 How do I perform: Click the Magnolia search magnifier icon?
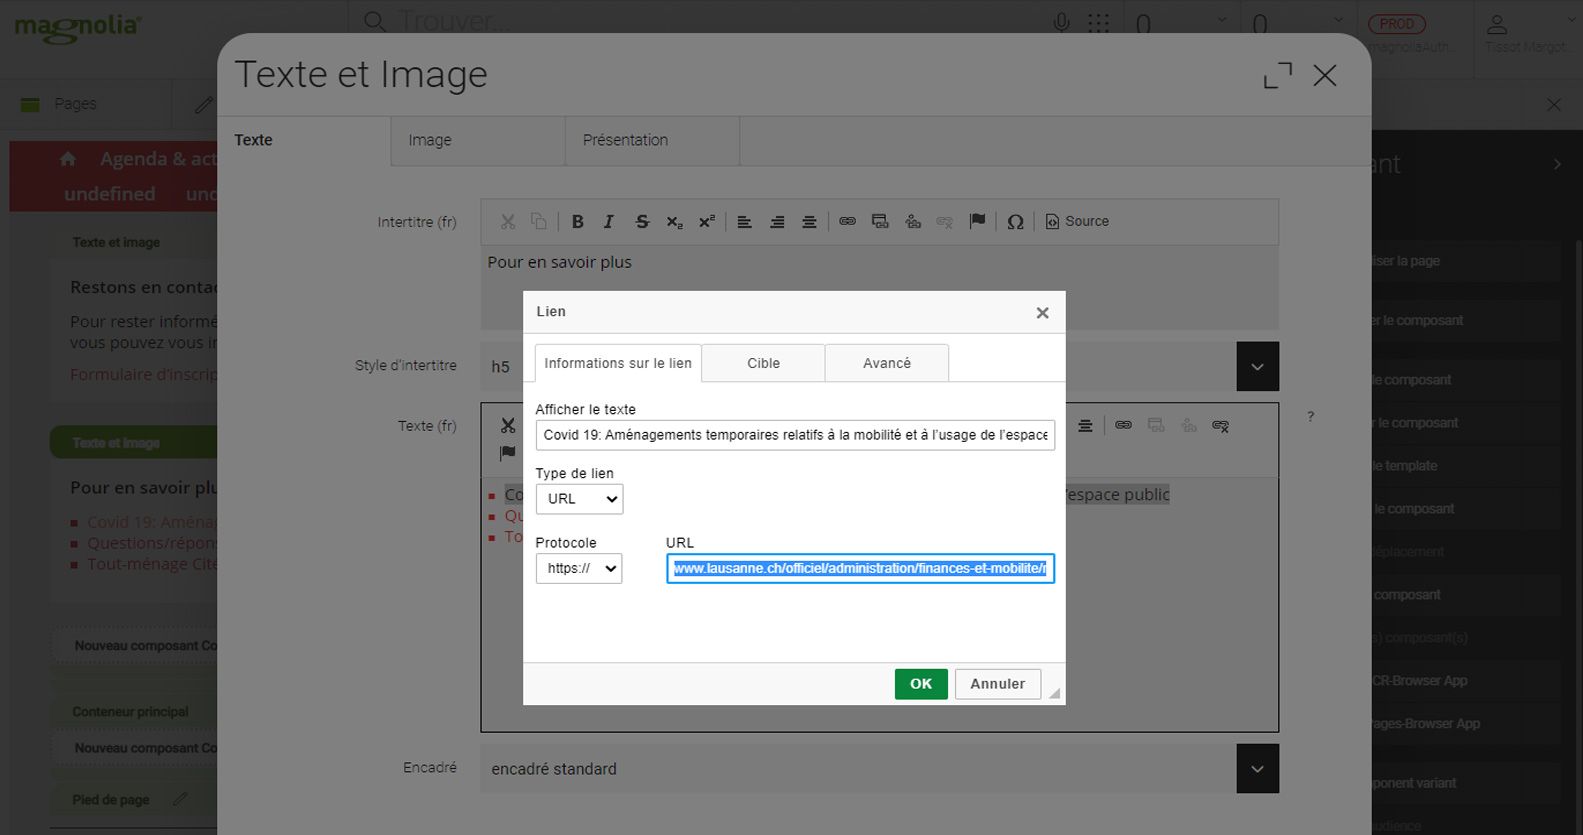tap(374, 21)
